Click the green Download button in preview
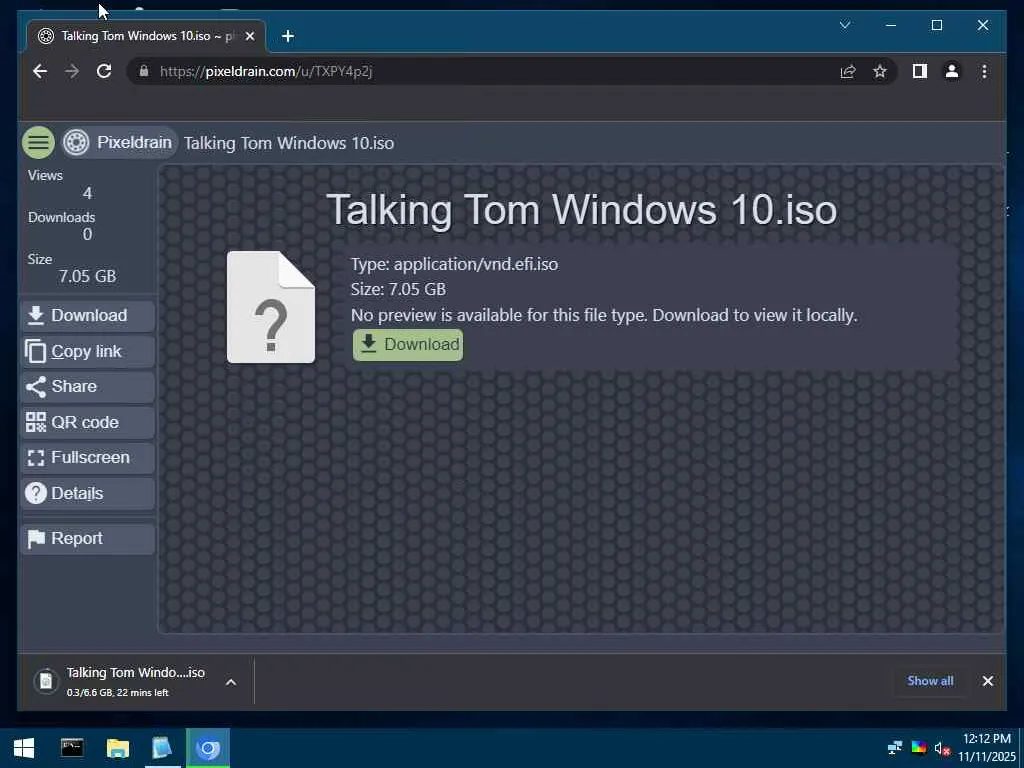This screenshot has height=768, width=1024. click(x=408, y=344)
